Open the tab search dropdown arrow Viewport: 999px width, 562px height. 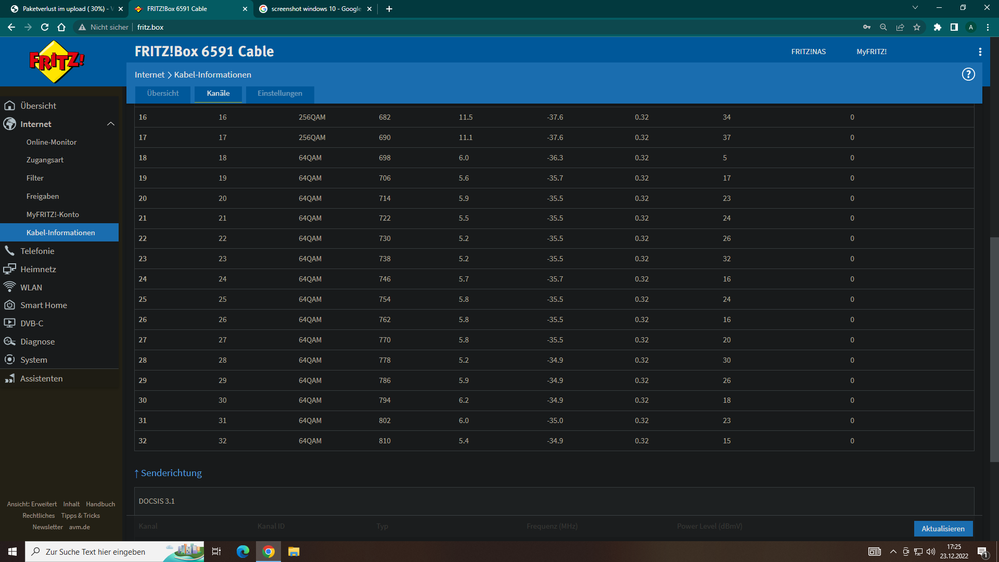tap(915, 8)
